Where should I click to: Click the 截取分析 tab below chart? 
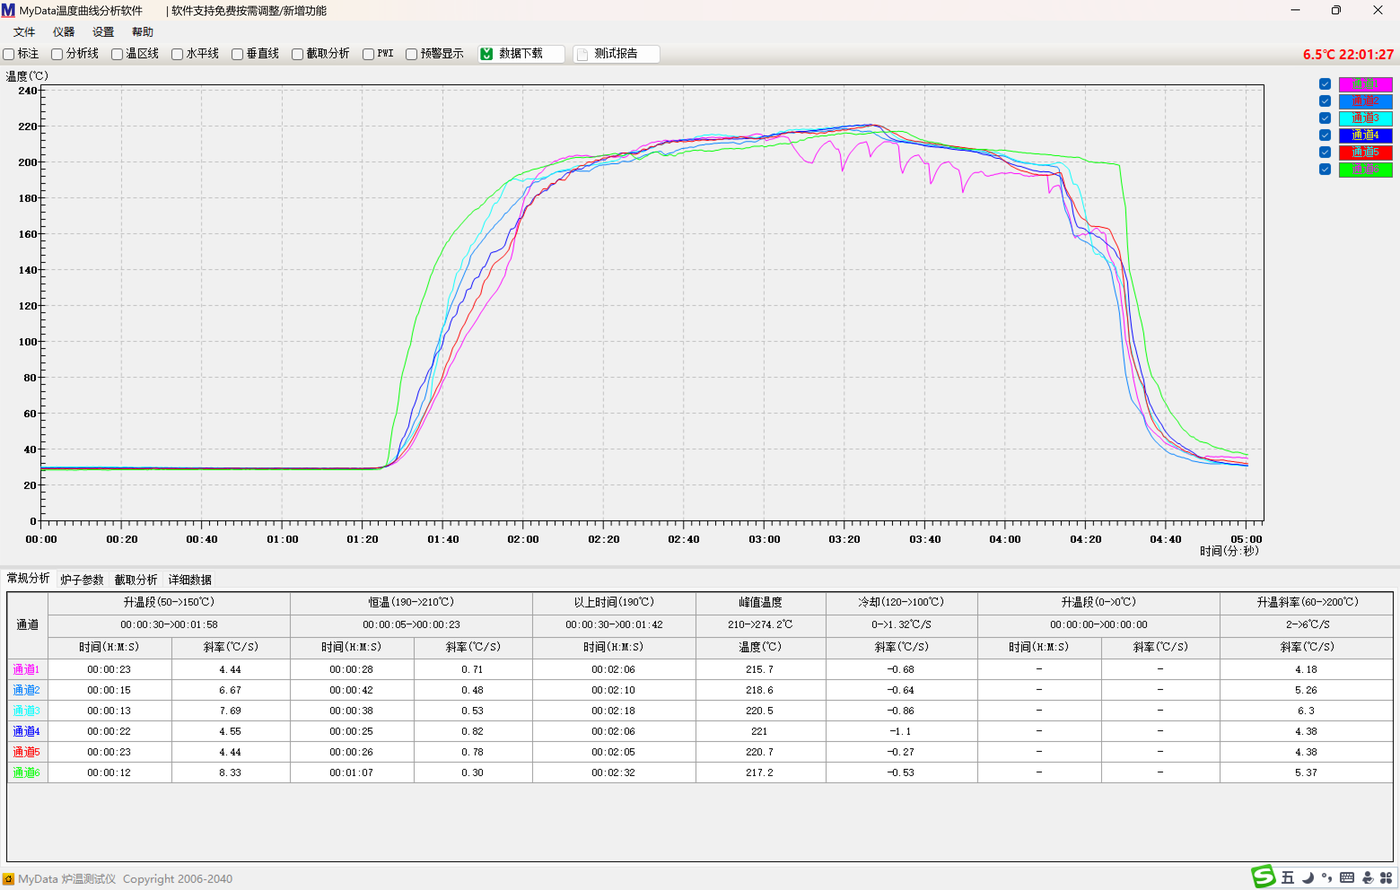pyautogui.click(x=136, y=579)
